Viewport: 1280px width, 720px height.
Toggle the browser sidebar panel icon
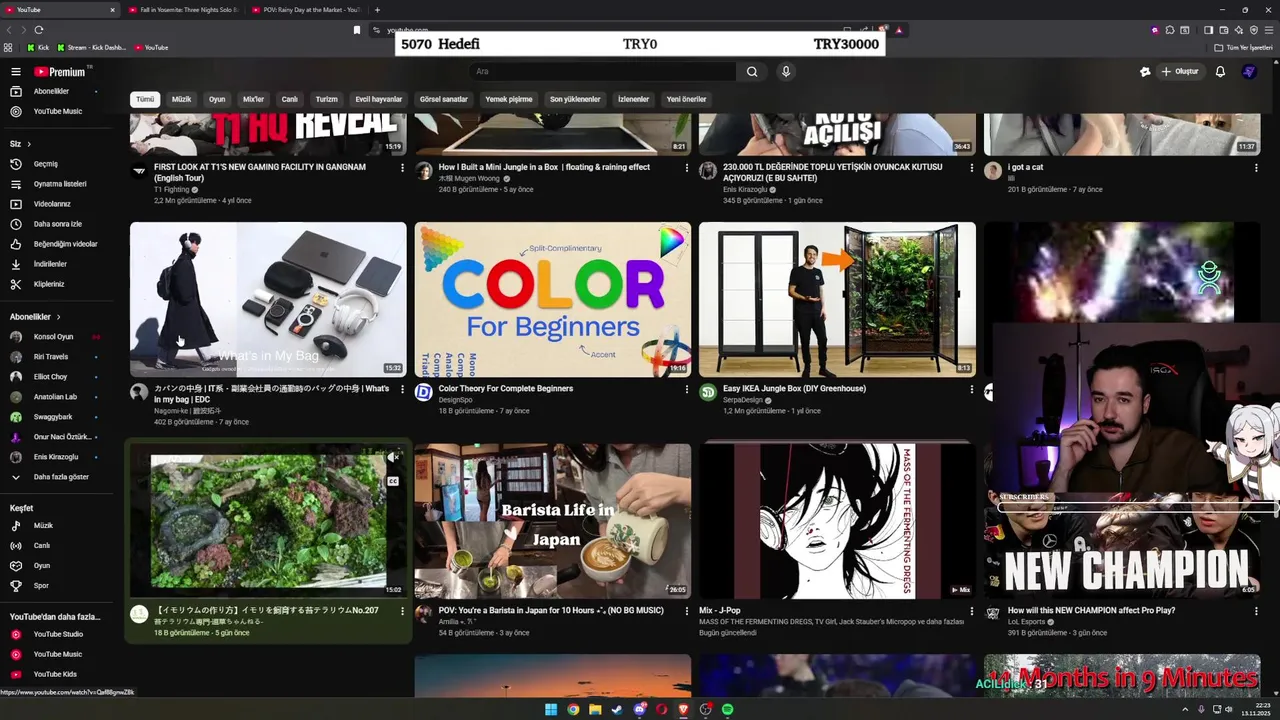[x=1208, y=30]
